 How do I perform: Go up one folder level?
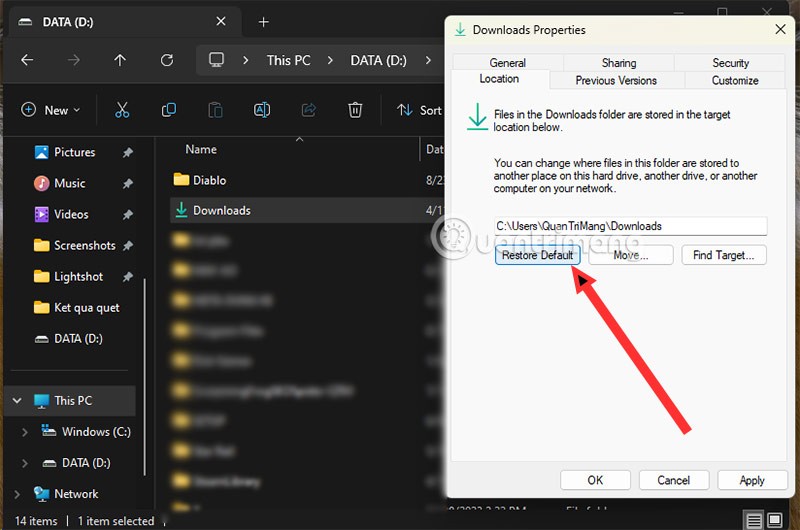point(120,60)
